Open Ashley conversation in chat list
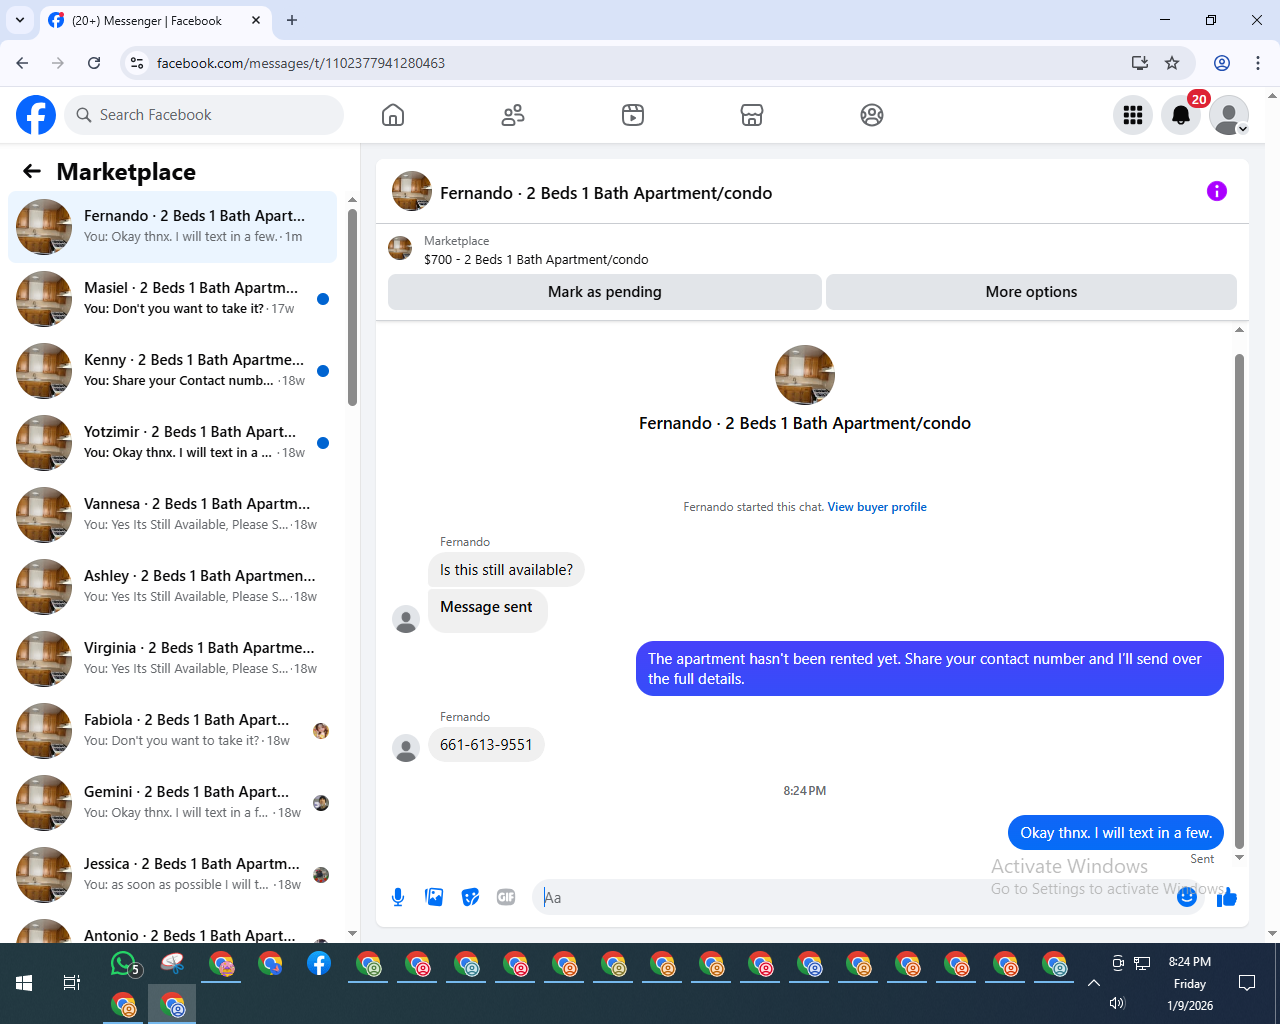 172,587
